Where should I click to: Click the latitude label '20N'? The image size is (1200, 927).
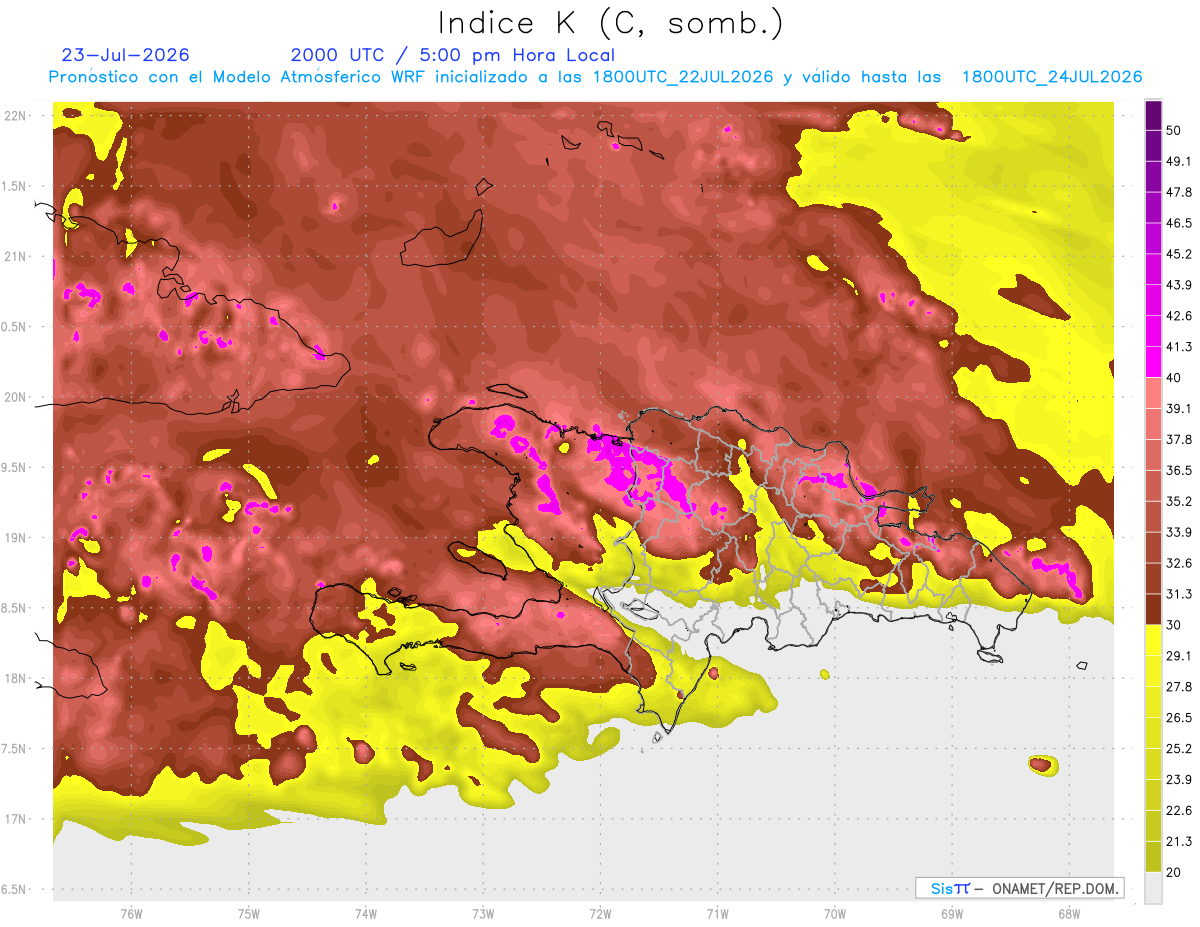pos(17,397)
